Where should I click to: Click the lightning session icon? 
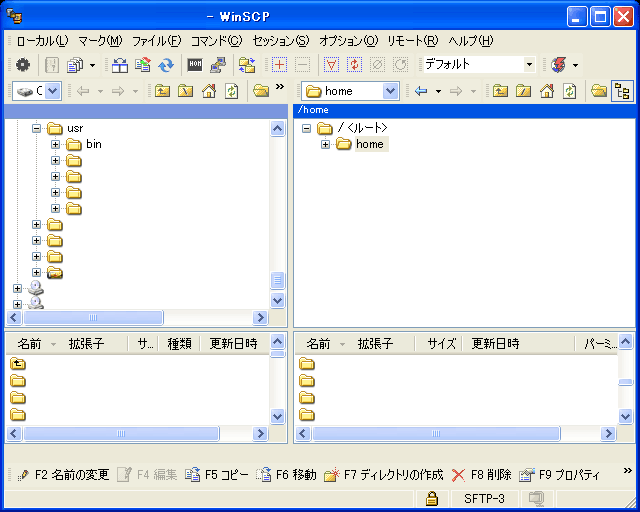coord(558,65)
